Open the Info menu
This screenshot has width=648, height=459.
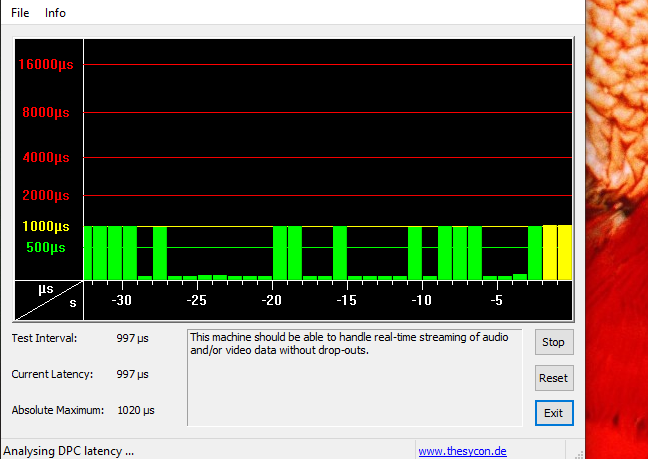pos(55,13)
